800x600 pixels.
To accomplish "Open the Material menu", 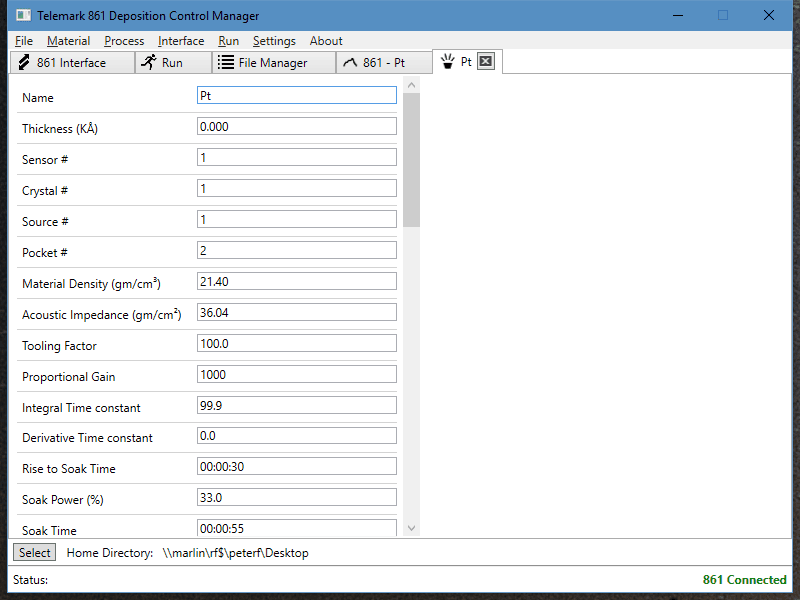I will (68, 41).
